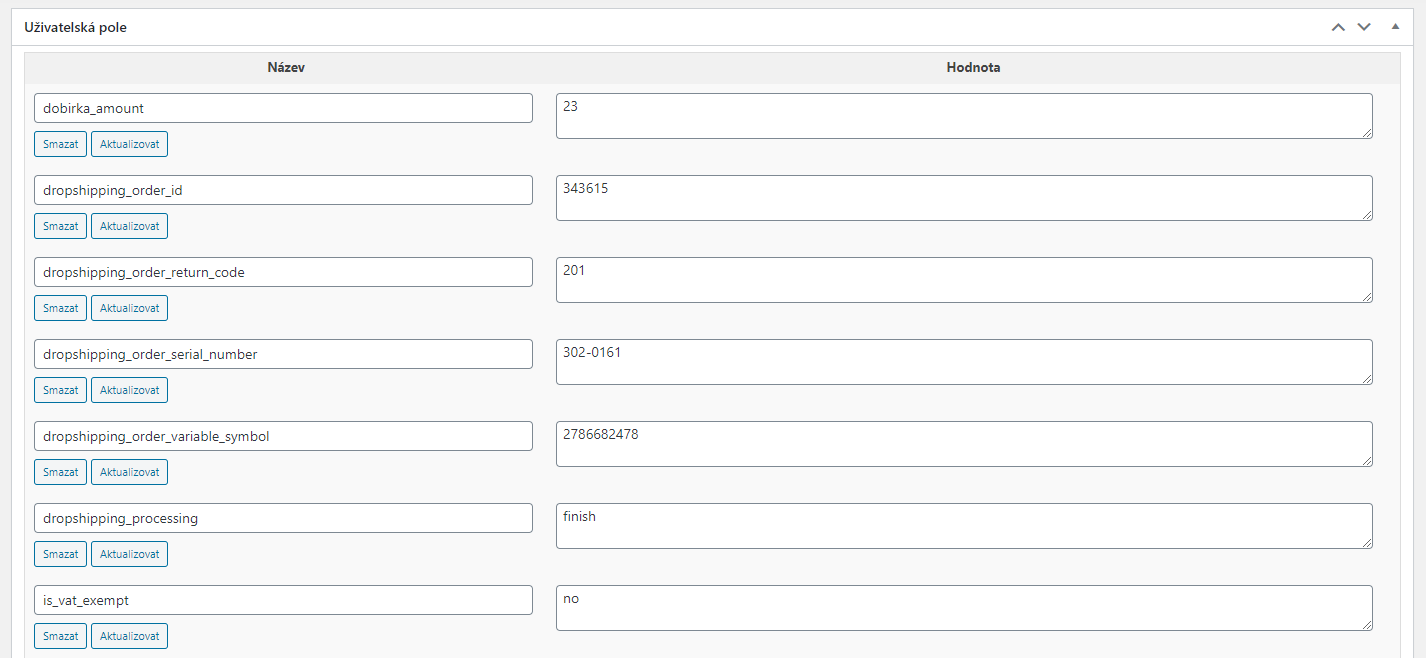The height and width of the screenshot is (658, 1426).
Task: Update dobirka_amount field with Aktualizovat
Action: tap(130, 144)
